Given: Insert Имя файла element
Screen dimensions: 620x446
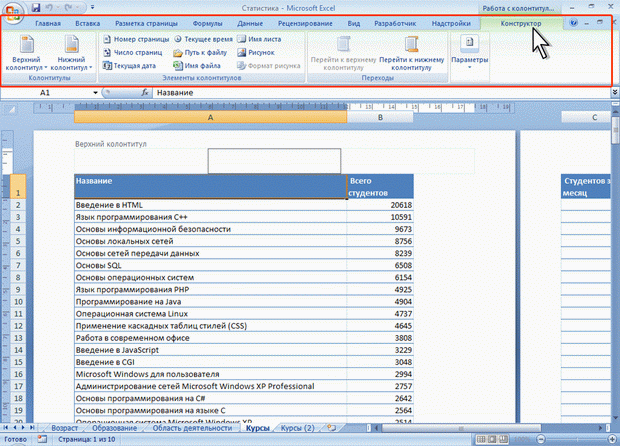Looking at the screenshot, I should point(196,64).
